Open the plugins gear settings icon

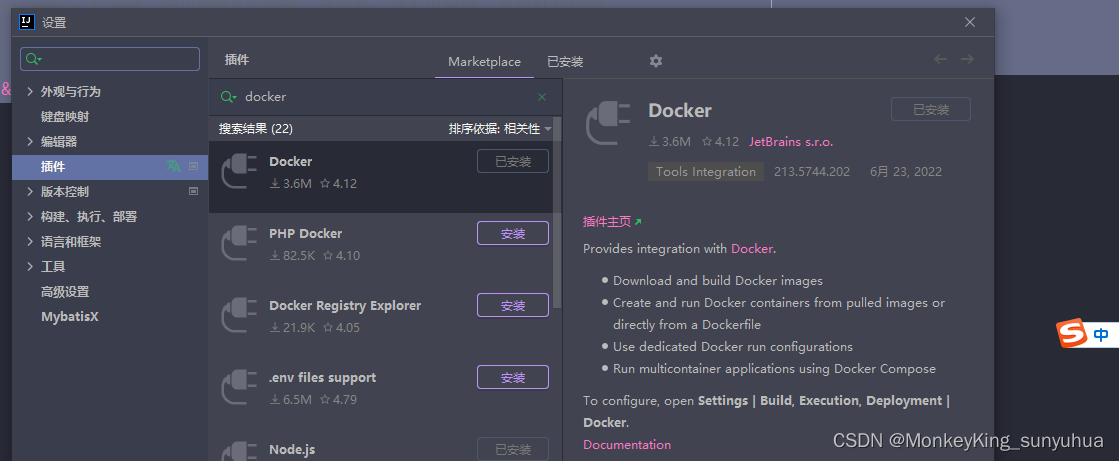(656, 61)
